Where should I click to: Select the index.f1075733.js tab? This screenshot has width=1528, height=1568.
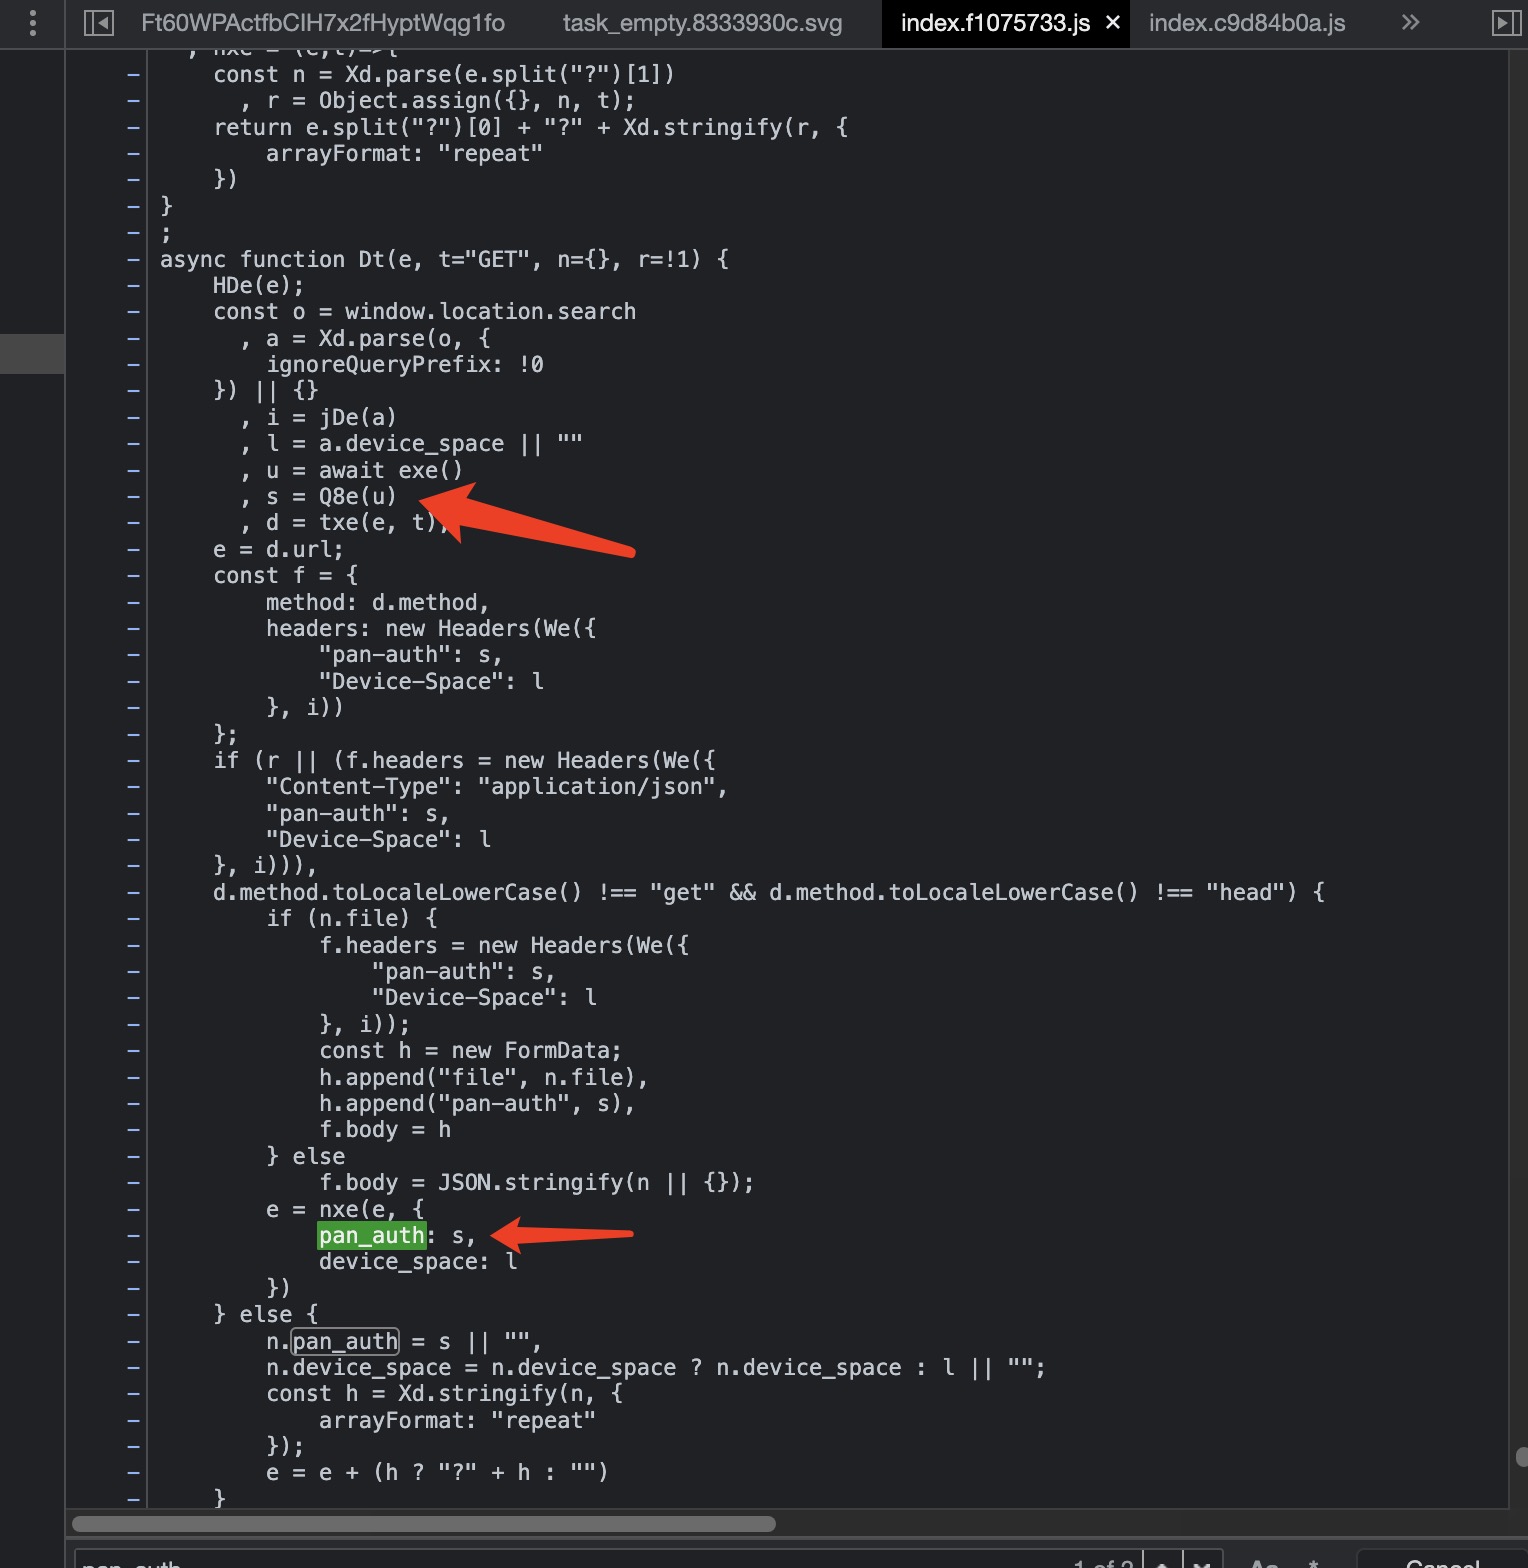click(995, 23)
